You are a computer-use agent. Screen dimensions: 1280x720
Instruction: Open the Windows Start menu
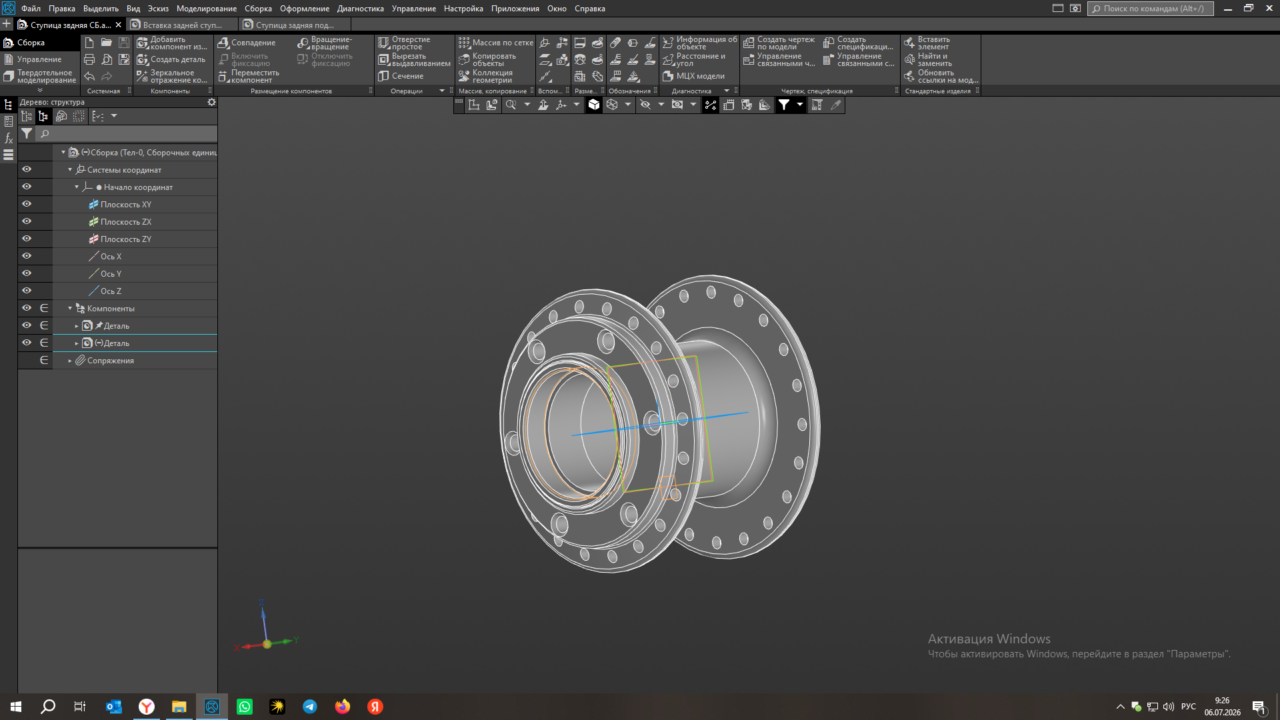(x=16, y=706)
